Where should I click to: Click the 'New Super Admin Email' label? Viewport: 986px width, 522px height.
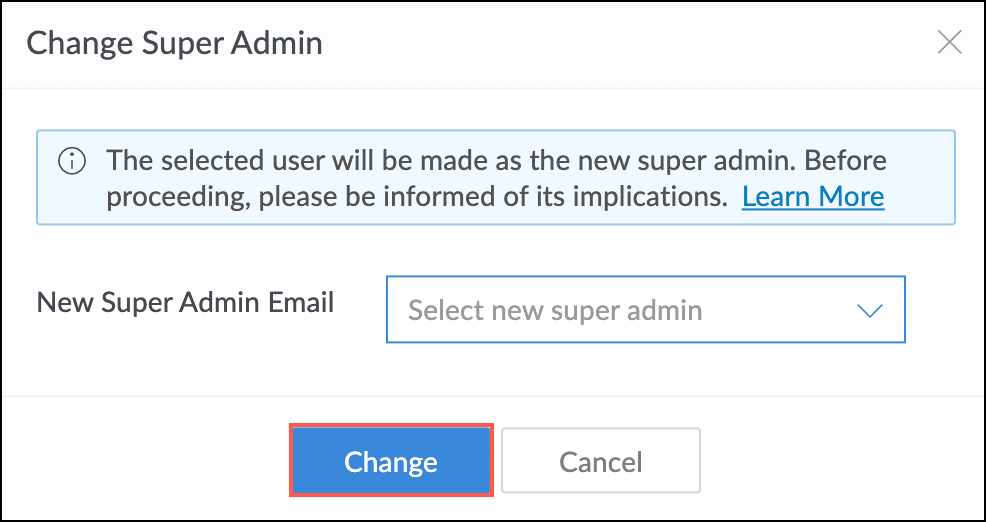186,302
